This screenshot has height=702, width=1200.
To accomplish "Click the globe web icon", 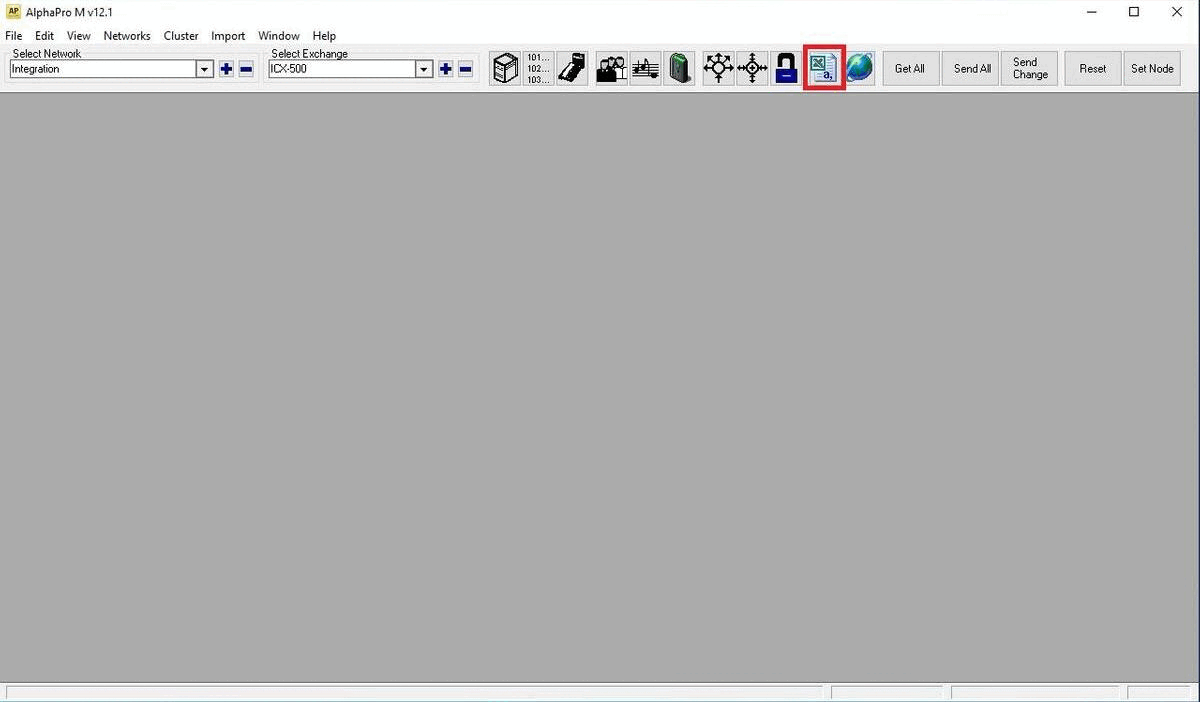I will [x=859, y=68].
